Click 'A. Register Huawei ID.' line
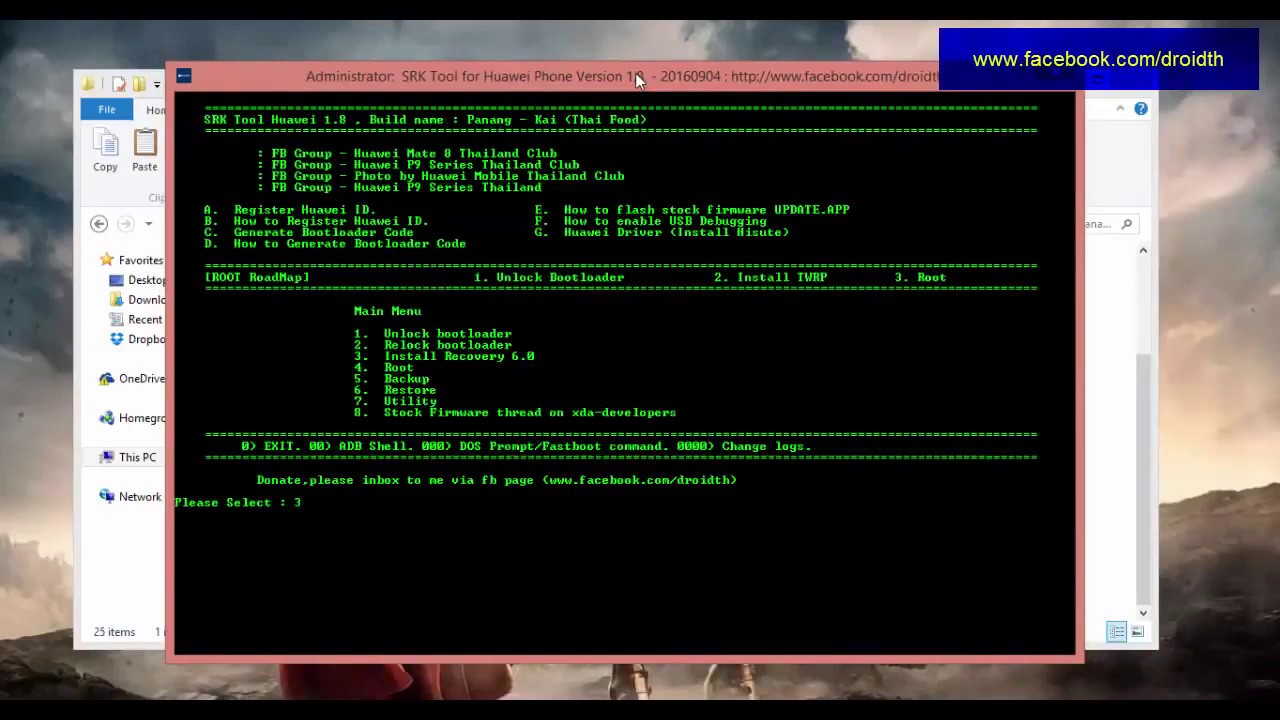 pyautogui.click(x=290, y=210)
